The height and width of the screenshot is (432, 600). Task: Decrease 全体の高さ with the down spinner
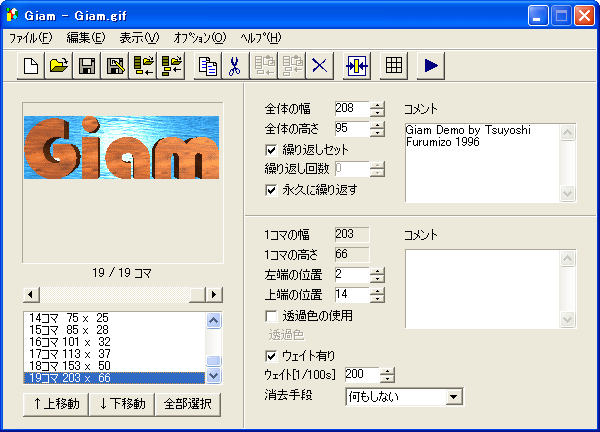point(377,132)
